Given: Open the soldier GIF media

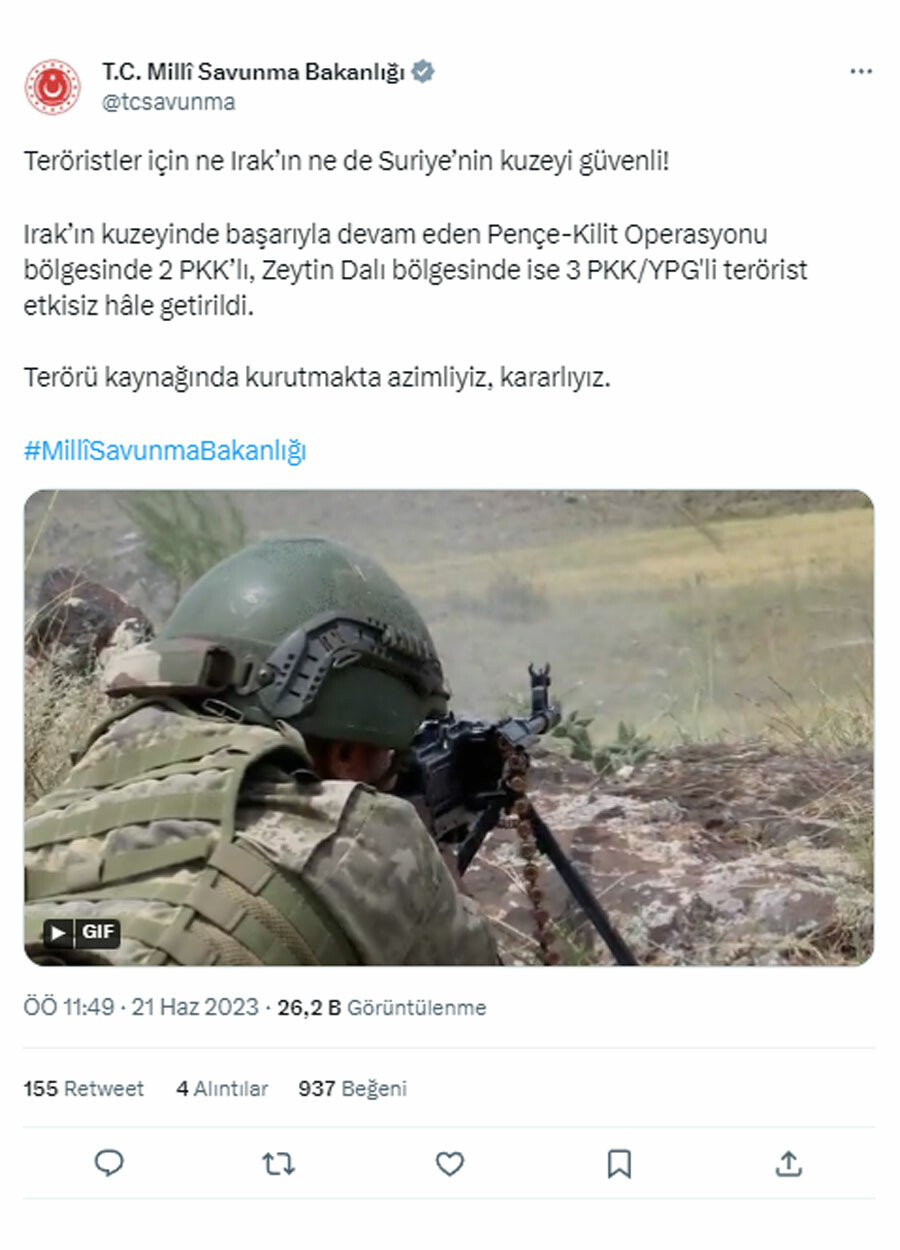Looking at the screenshot, I should tap(449, 727).
